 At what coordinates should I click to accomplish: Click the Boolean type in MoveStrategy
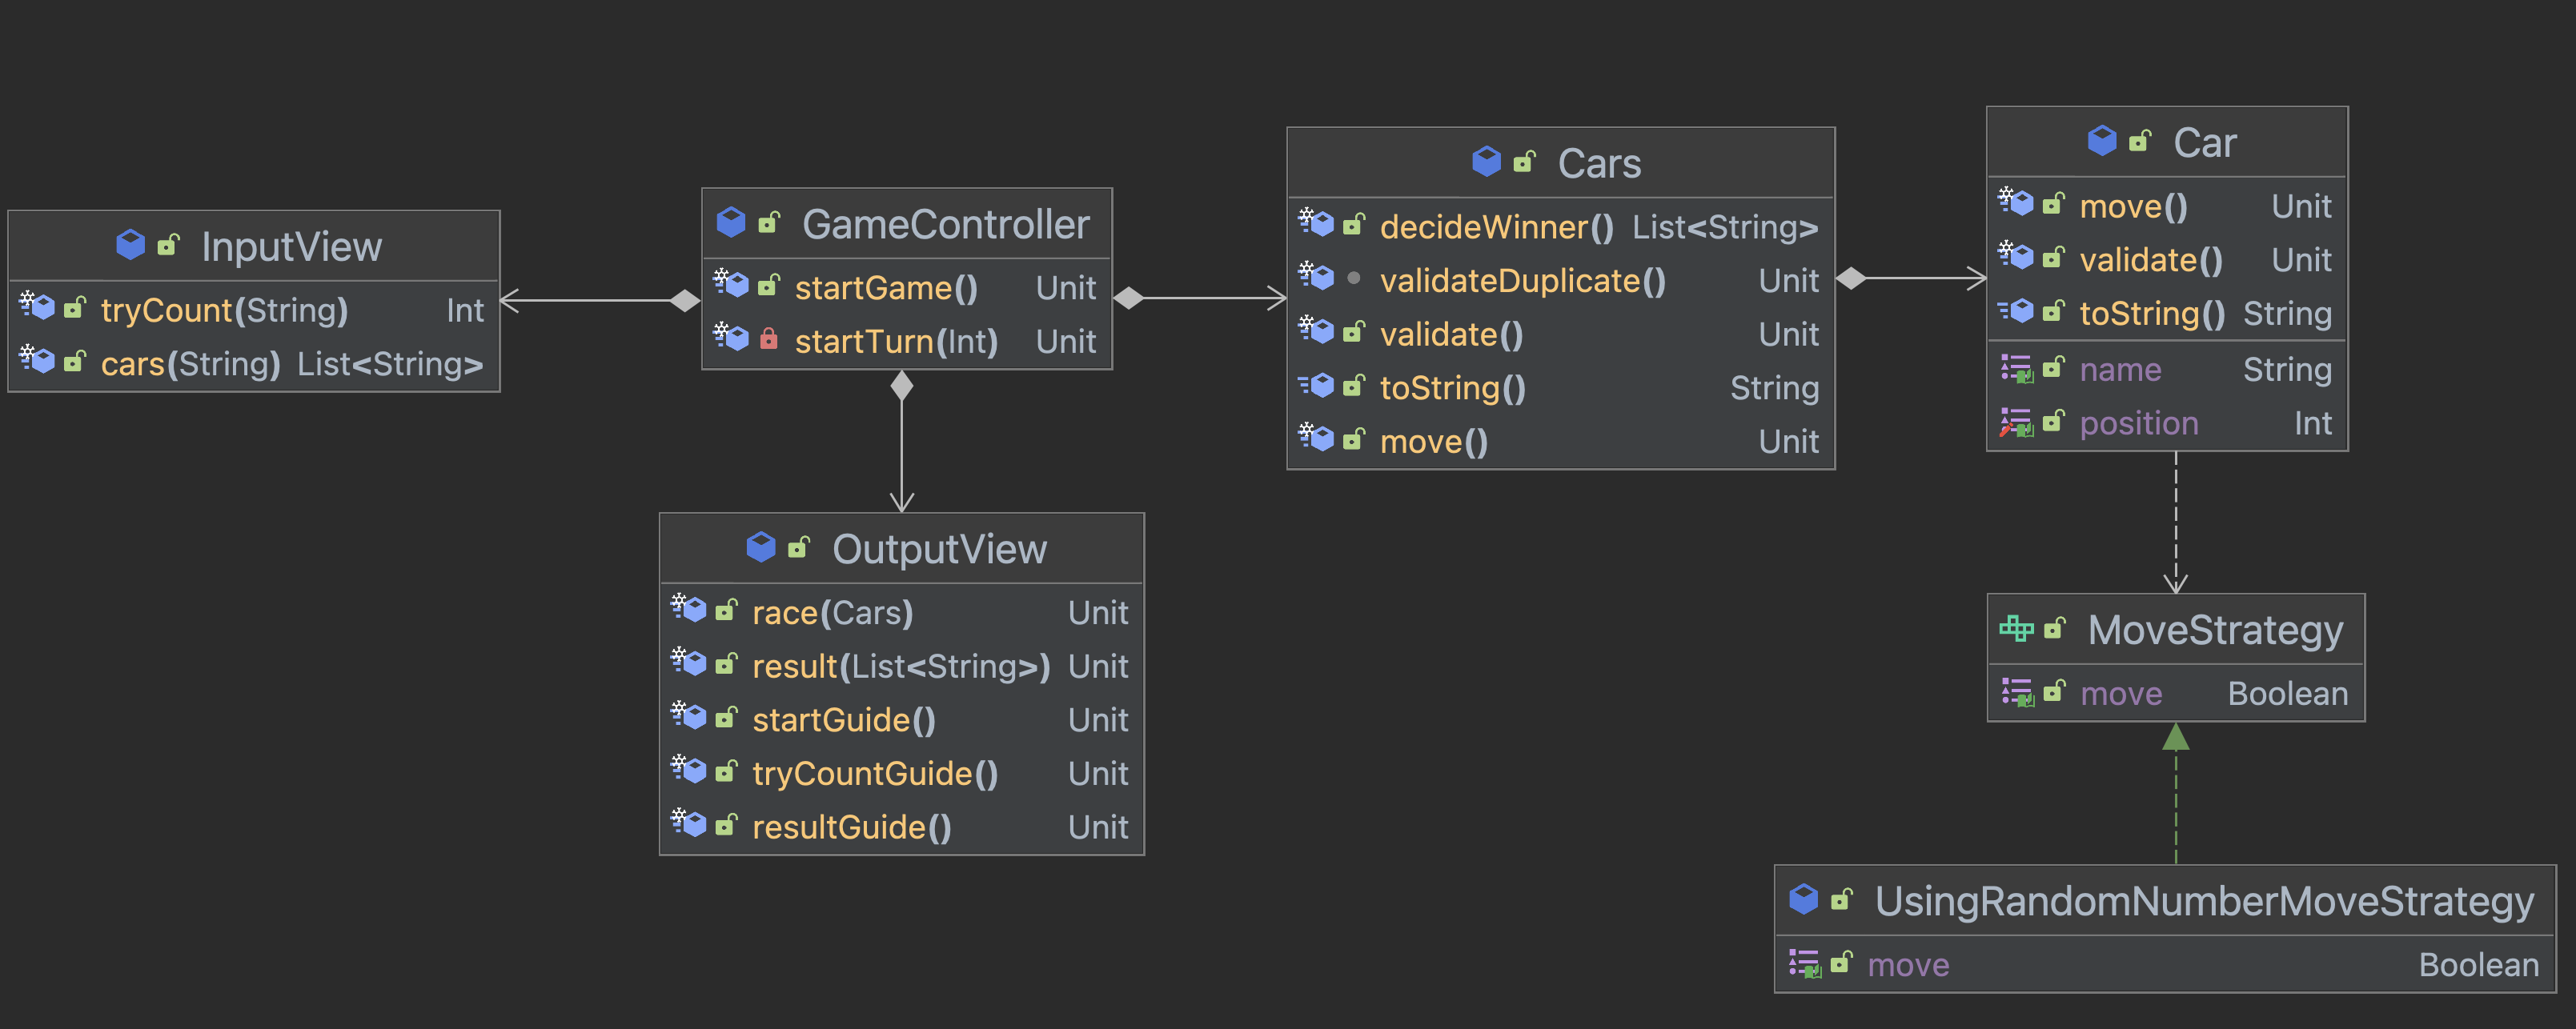pyautogui.click(x=2287, y=693)
